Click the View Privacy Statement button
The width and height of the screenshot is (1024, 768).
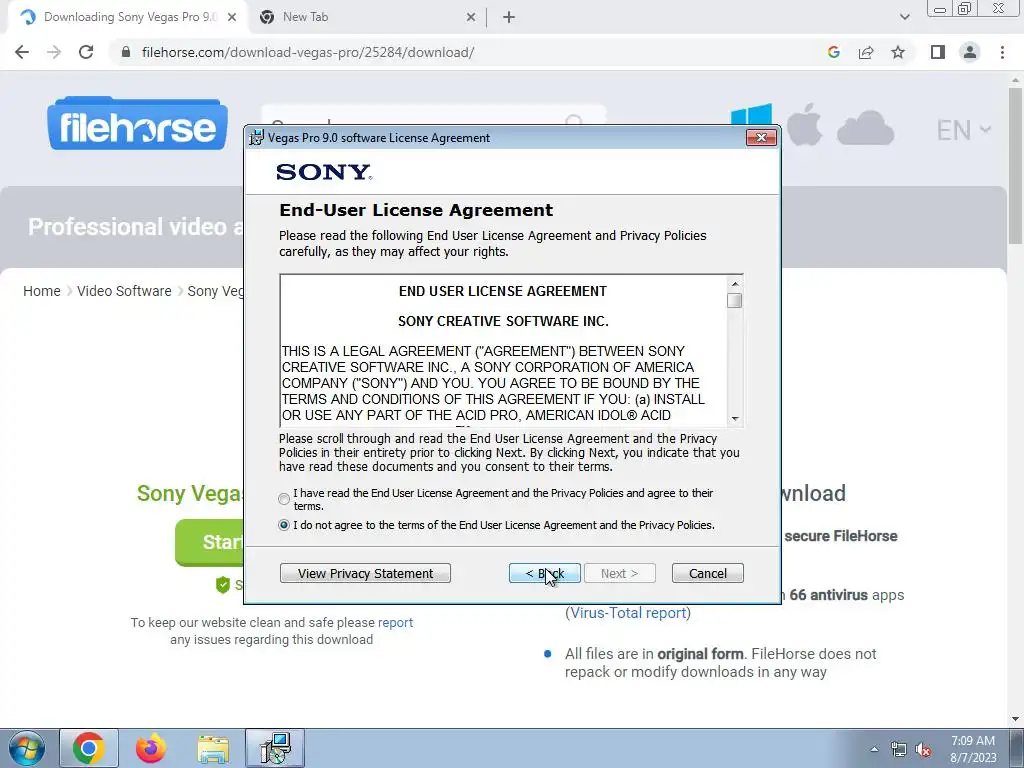tap(365, 573)
